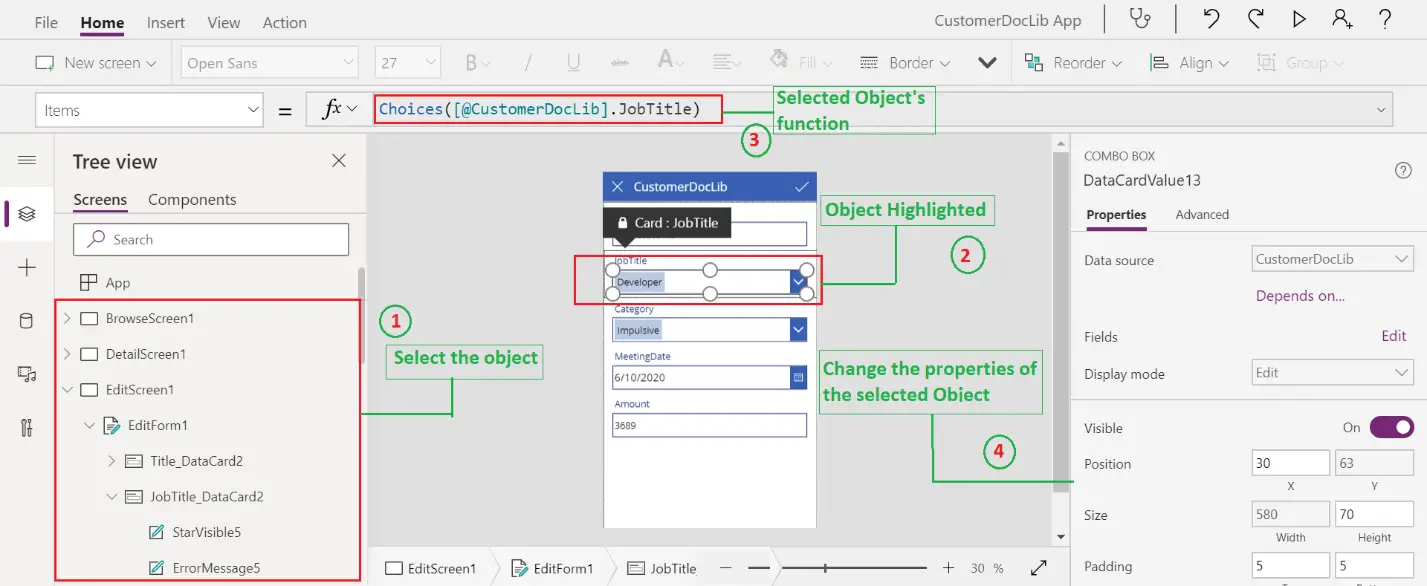Image resolution: width=1427 pixels, height=586 pixels.
Task: Open the File menu
Action: click(46, 22)
